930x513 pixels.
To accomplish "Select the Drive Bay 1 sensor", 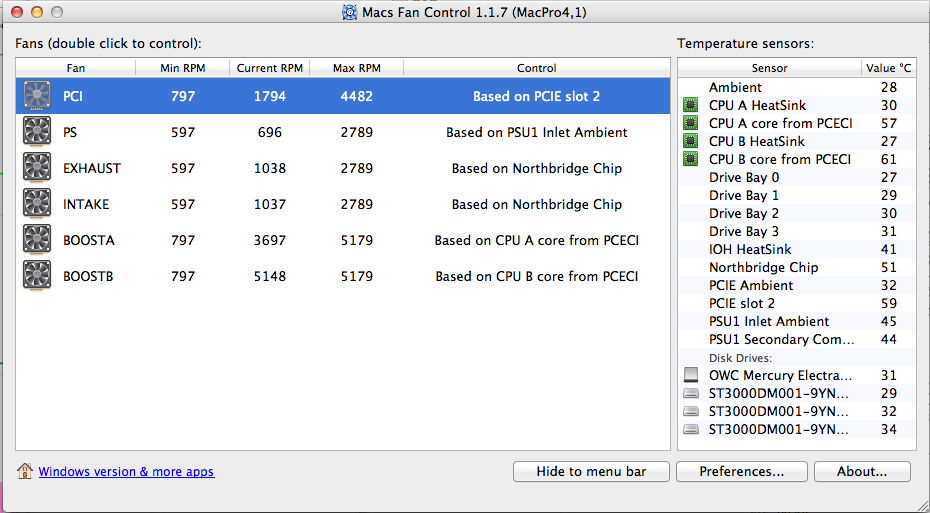I will click(797, 195).
